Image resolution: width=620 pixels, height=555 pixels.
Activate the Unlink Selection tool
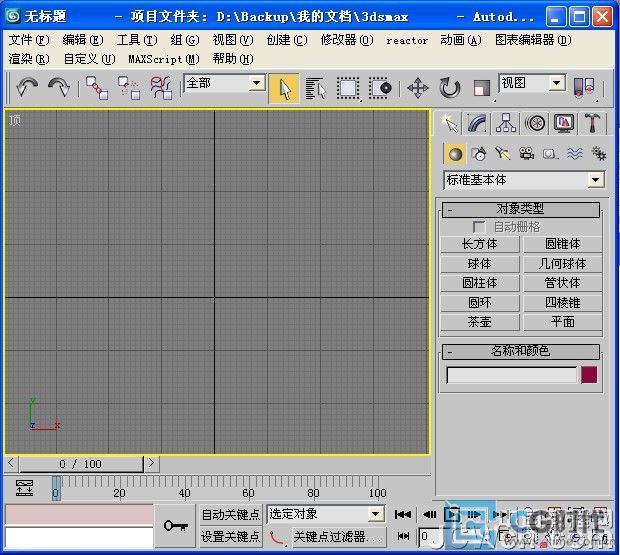129,88
